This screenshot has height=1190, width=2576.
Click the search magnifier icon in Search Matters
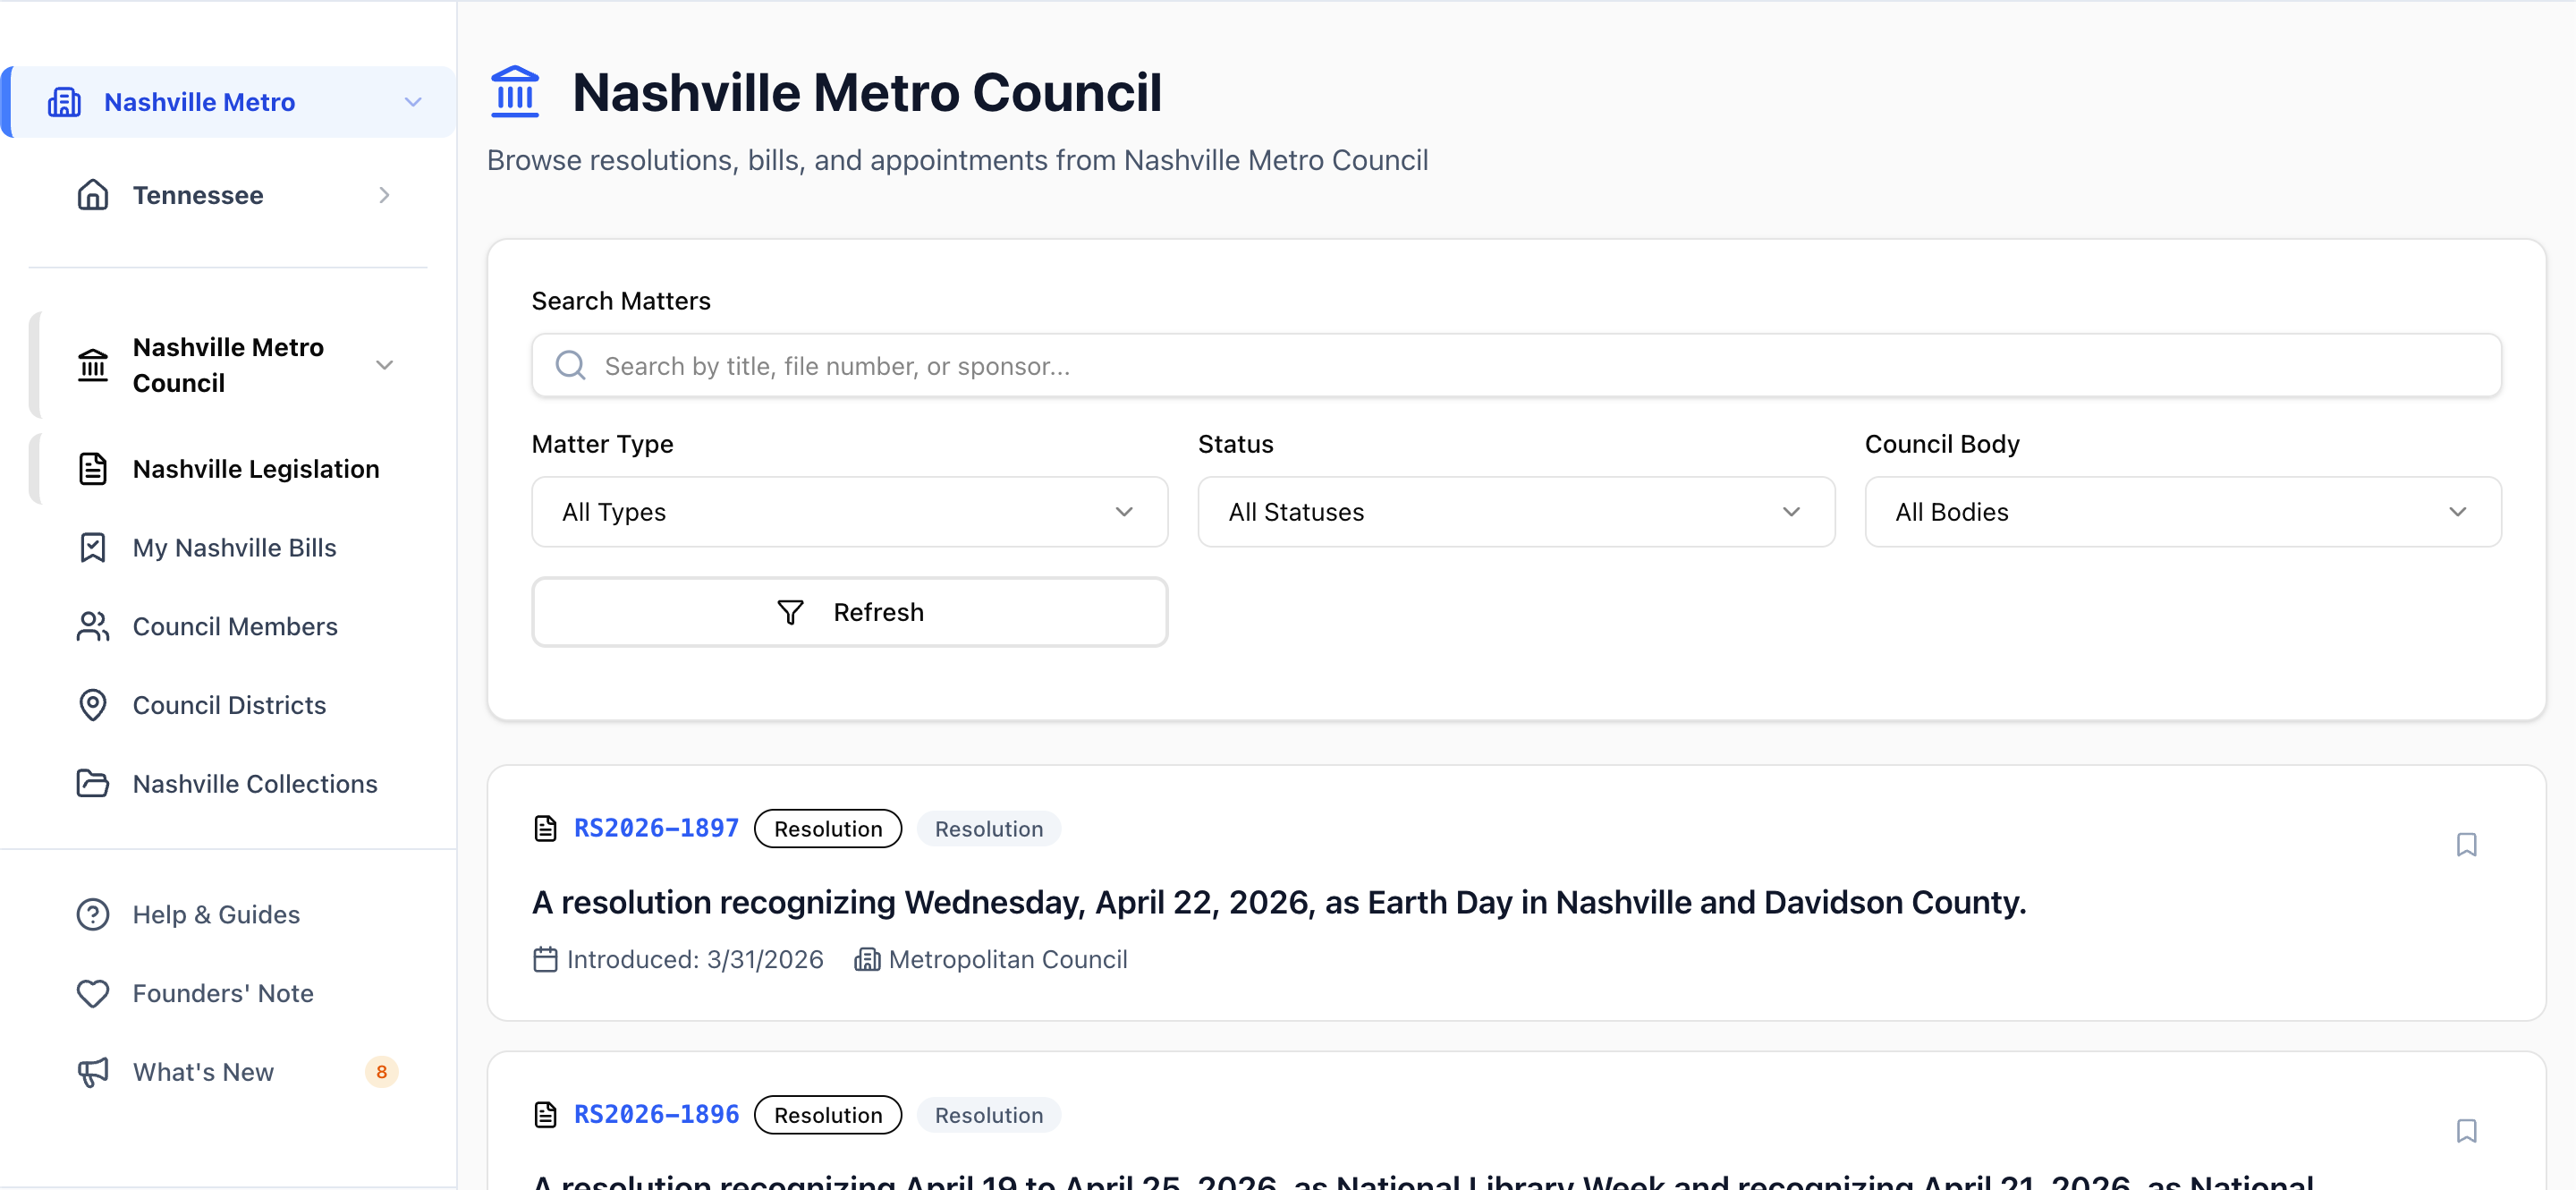click(569, 365)
